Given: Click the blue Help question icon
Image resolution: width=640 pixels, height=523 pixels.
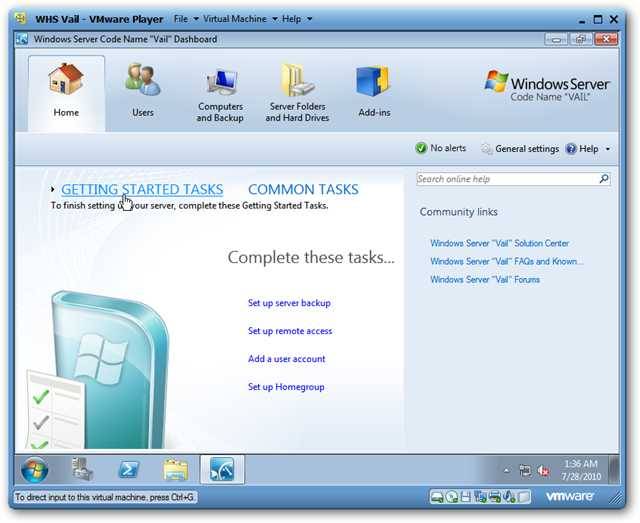Looking at the screenshot, I should pyautogui.click(x=571, y=149).
